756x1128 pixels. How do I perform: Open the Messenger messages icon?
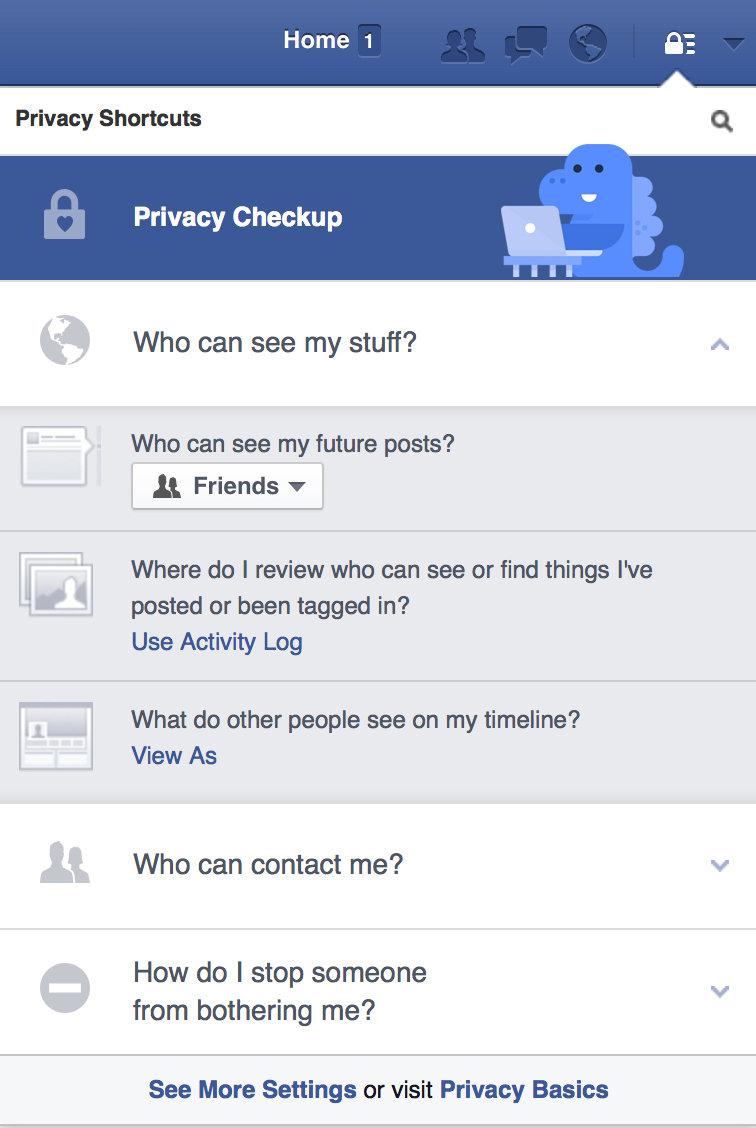click(524, 42)
